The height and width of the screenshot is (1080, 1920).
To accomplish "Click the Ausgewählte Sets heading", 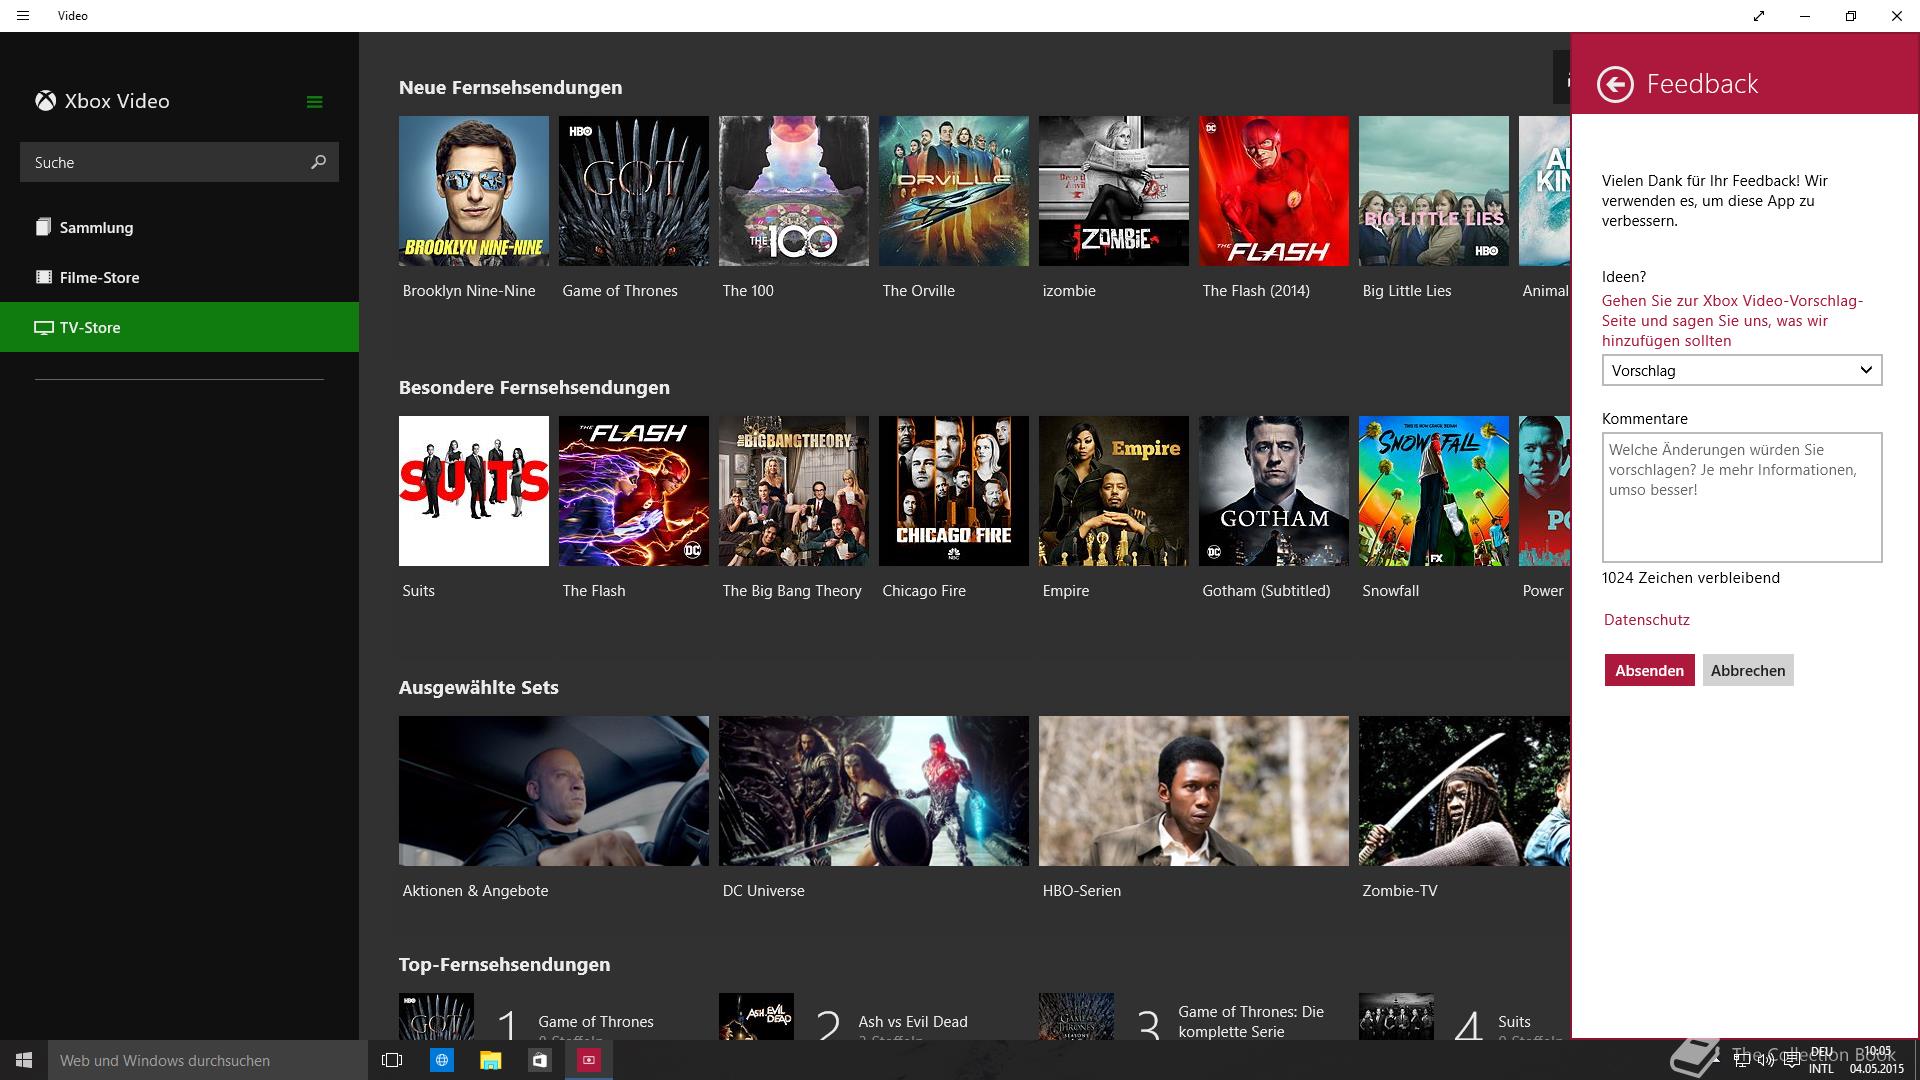I will 478,687.
